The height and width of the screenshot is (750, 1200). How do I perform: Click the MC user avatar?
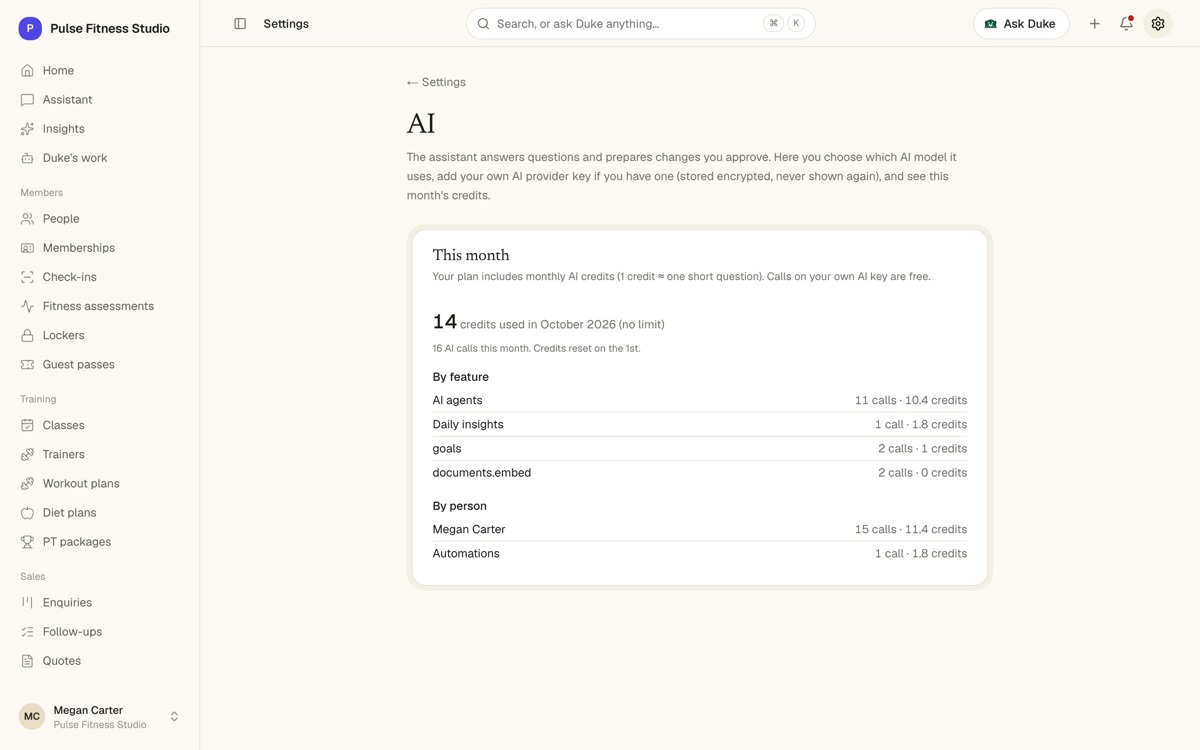(x=32, y=716)
